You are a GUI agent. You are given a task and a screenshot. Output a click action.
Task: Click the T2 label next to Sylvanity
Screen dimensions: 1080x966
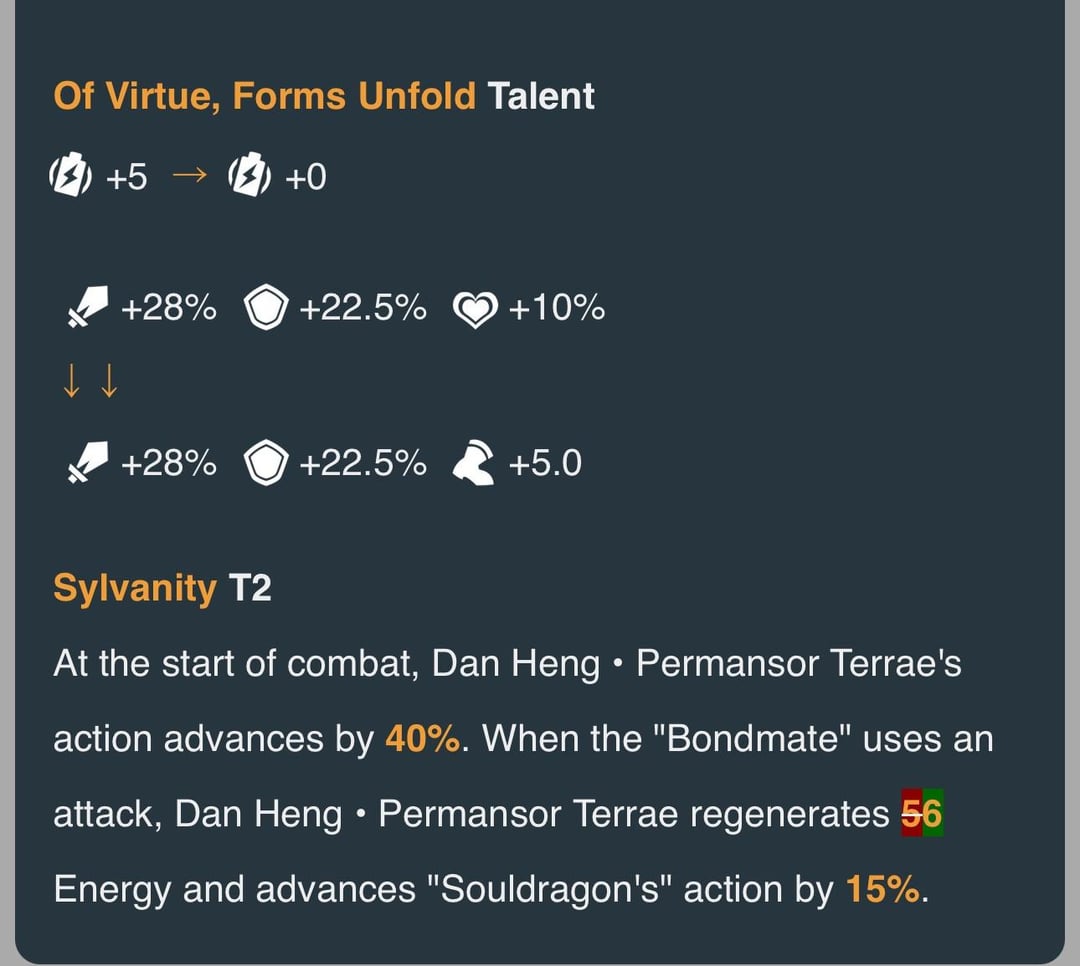(250, 588)
